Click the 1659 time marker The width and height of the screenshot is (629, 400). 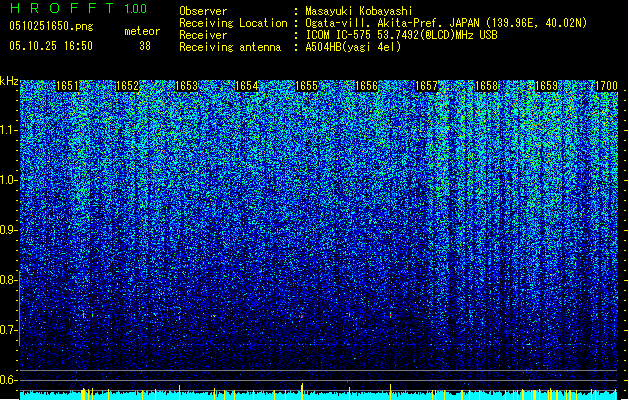point(546,86)
